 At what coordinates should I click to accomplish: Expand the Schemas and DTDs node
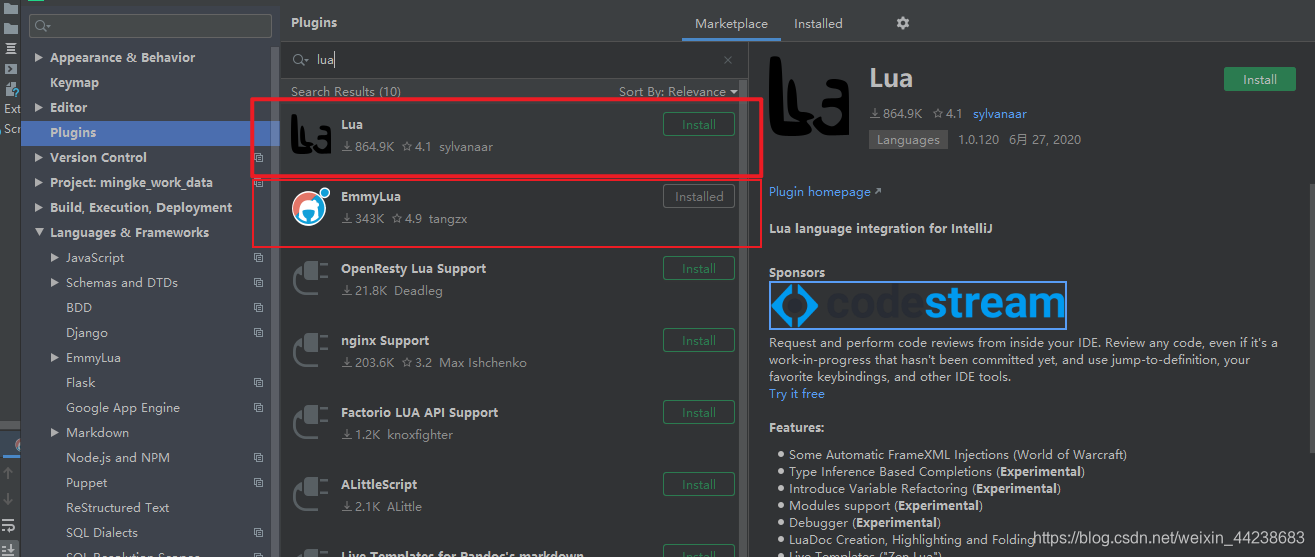55,283
